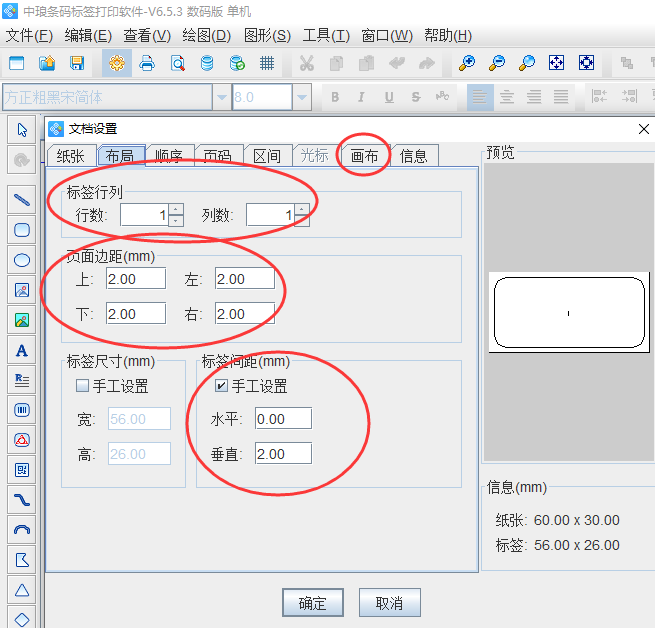Select the ellipse drawing tool
This screenshot has height=628, width=655.
pos(21,259)
